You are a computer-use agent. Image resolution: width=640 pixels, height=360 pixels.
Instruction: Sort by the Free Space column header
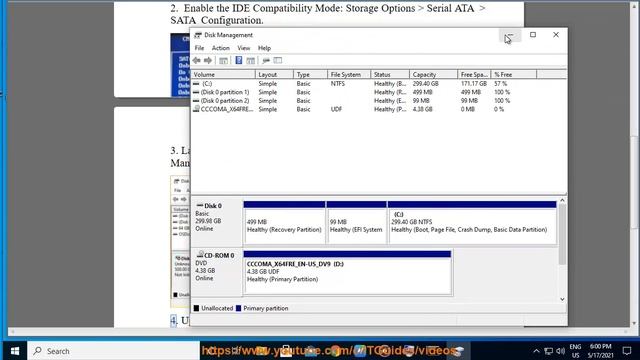coord(474,75)
